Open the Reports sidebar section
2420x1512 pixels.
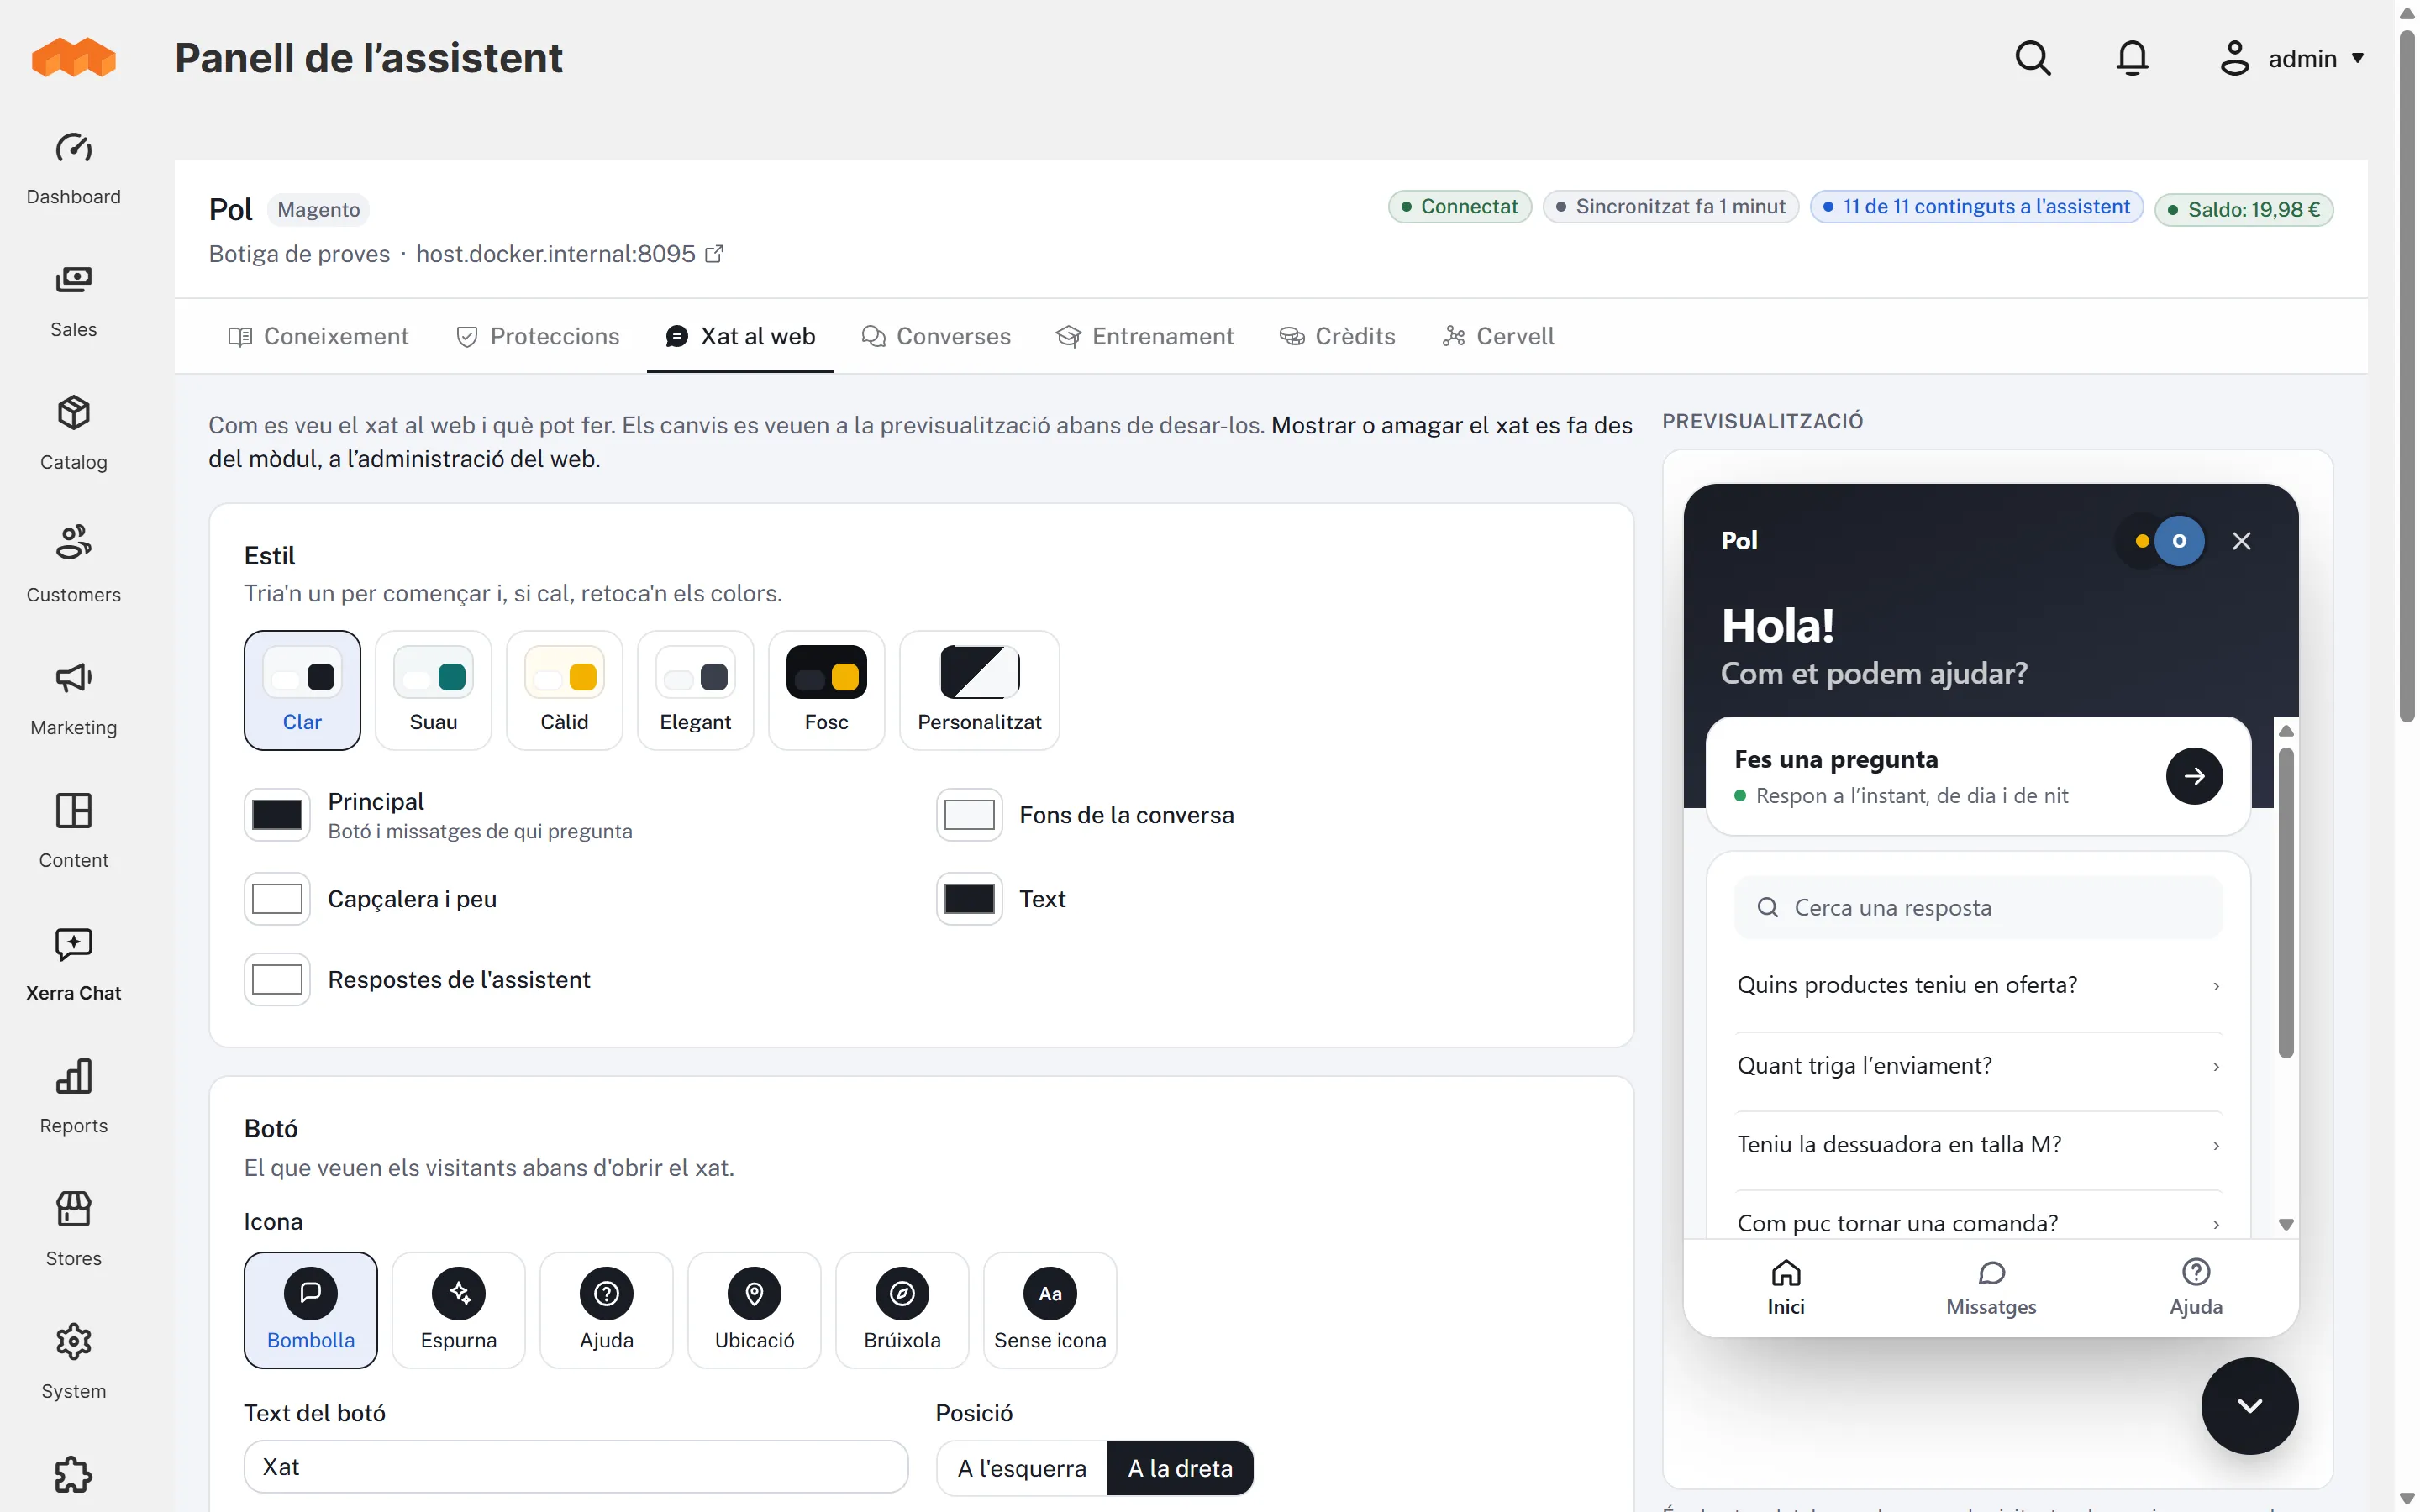73,1096
